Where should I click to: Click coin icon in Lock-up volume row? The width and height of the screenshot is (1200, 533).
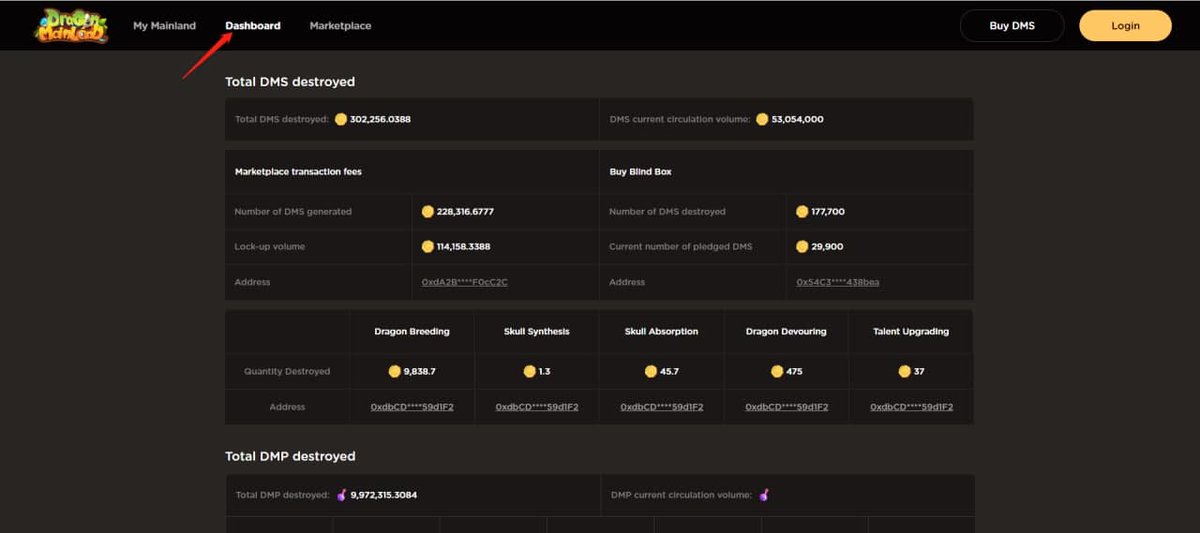click(x=428, y=247)
